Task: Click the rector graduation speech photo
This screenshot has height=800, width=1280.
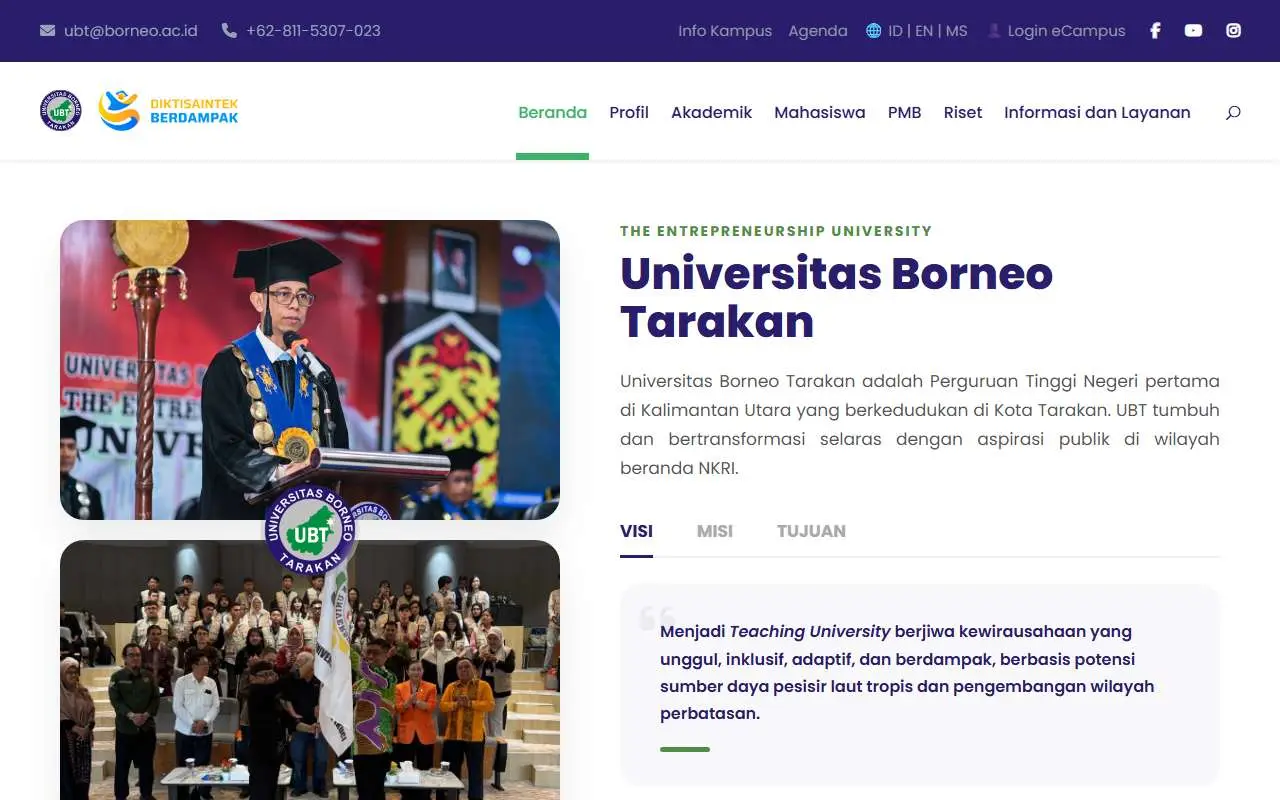Action: pos(310,370)
